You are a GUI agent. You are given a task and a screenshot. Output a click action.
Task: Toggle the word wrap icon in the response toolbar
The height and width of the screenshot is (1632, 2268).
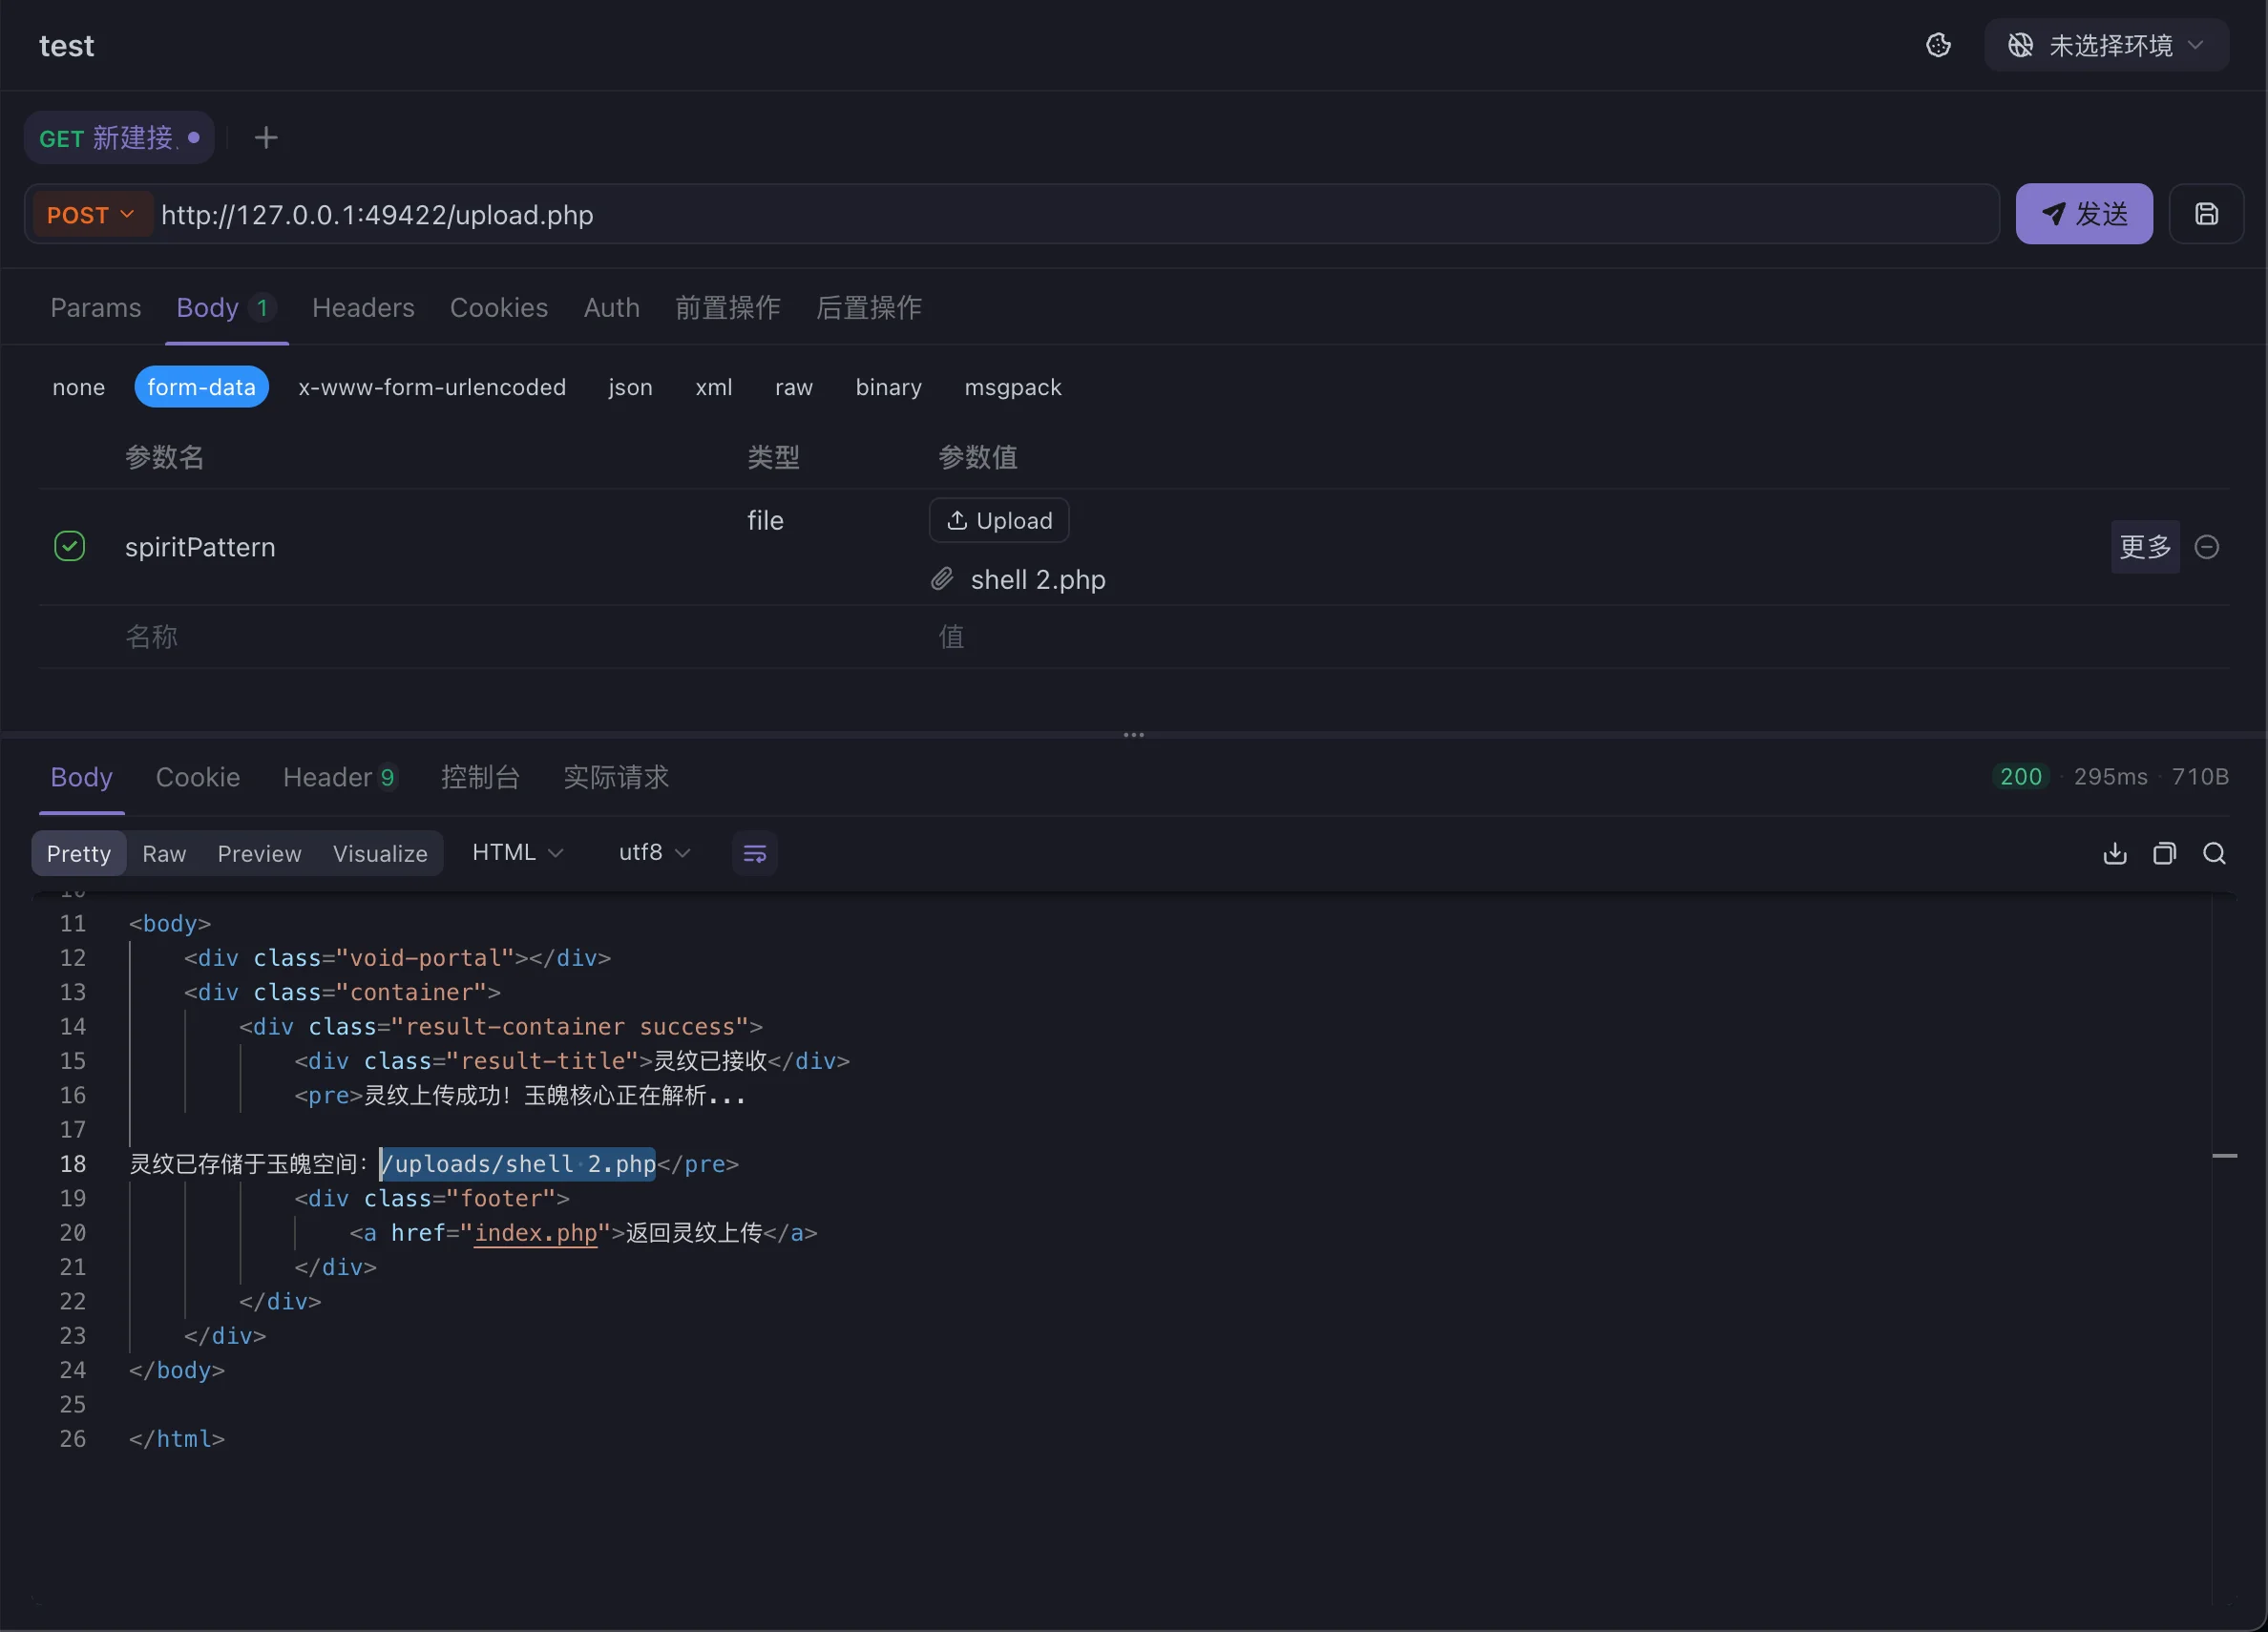click(754, 853)
